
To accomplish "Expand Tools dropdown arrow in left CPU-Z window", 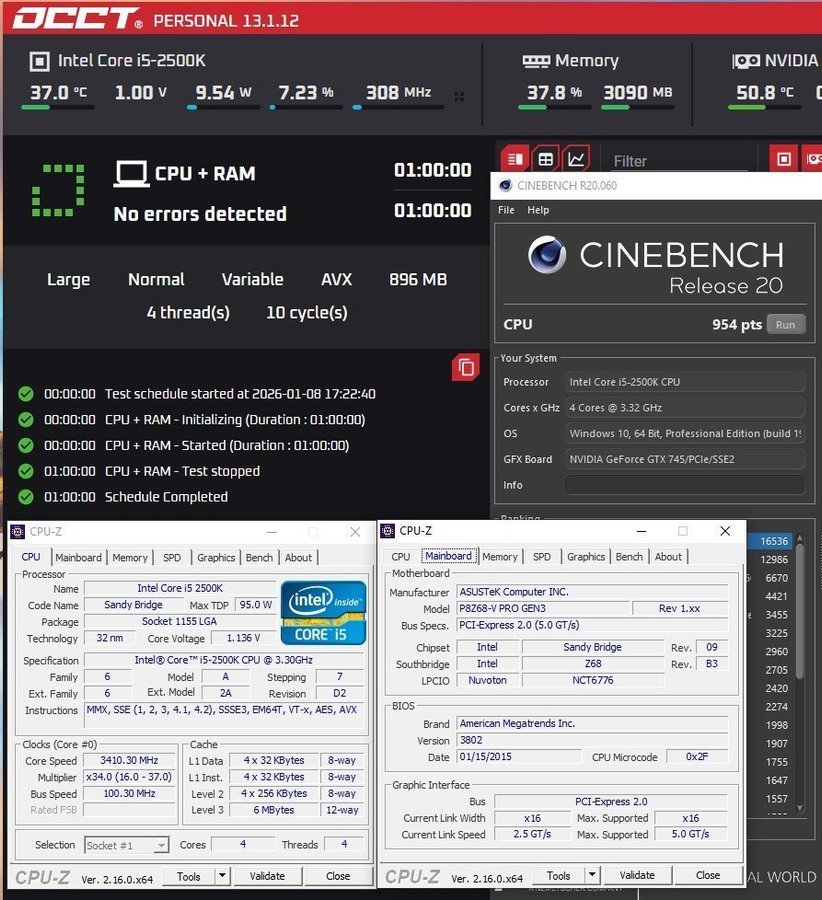I will point(222,876).
